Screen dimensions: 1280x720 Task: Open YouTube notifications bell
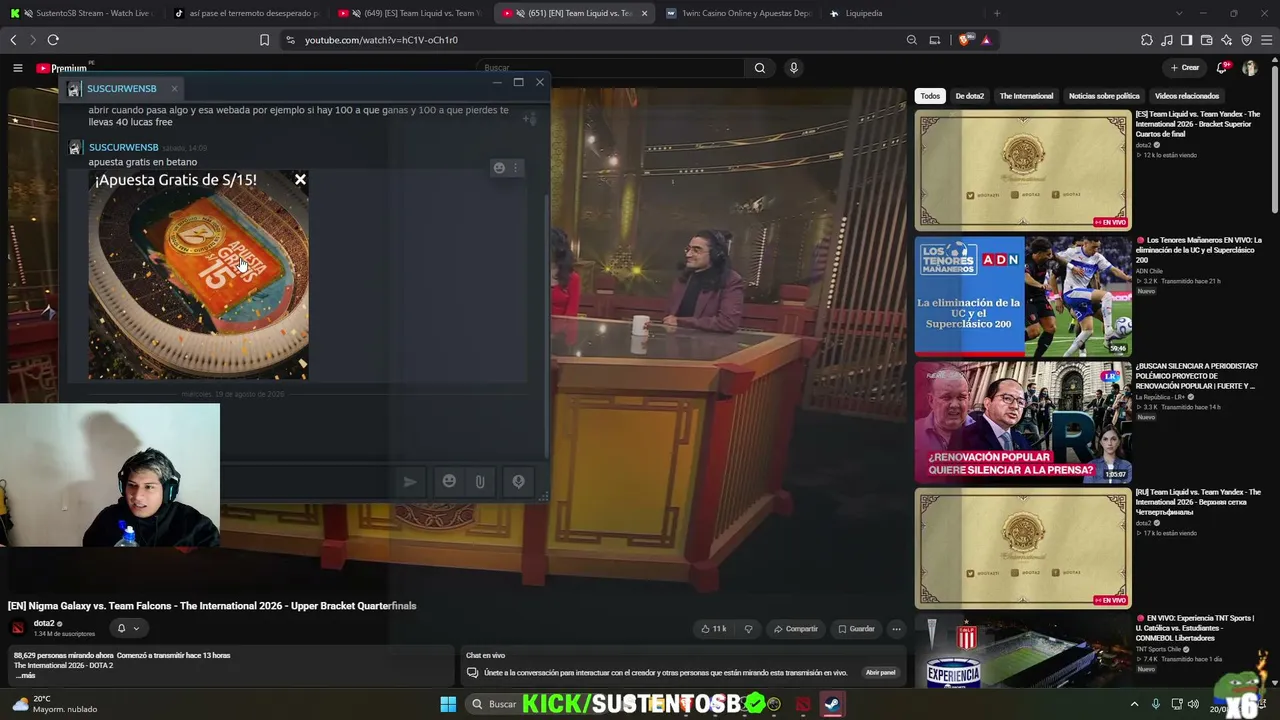click(x=1221, y=68)
